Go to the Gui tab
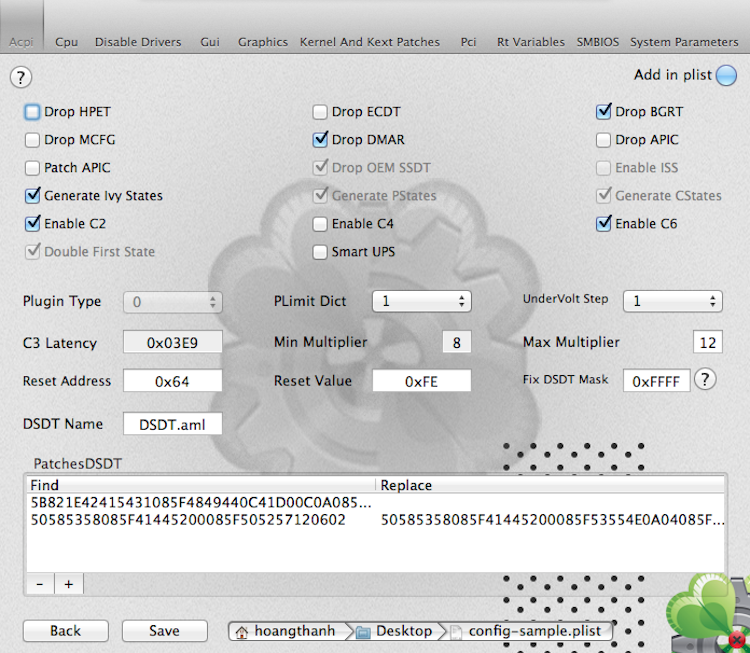 coord(210,42)
